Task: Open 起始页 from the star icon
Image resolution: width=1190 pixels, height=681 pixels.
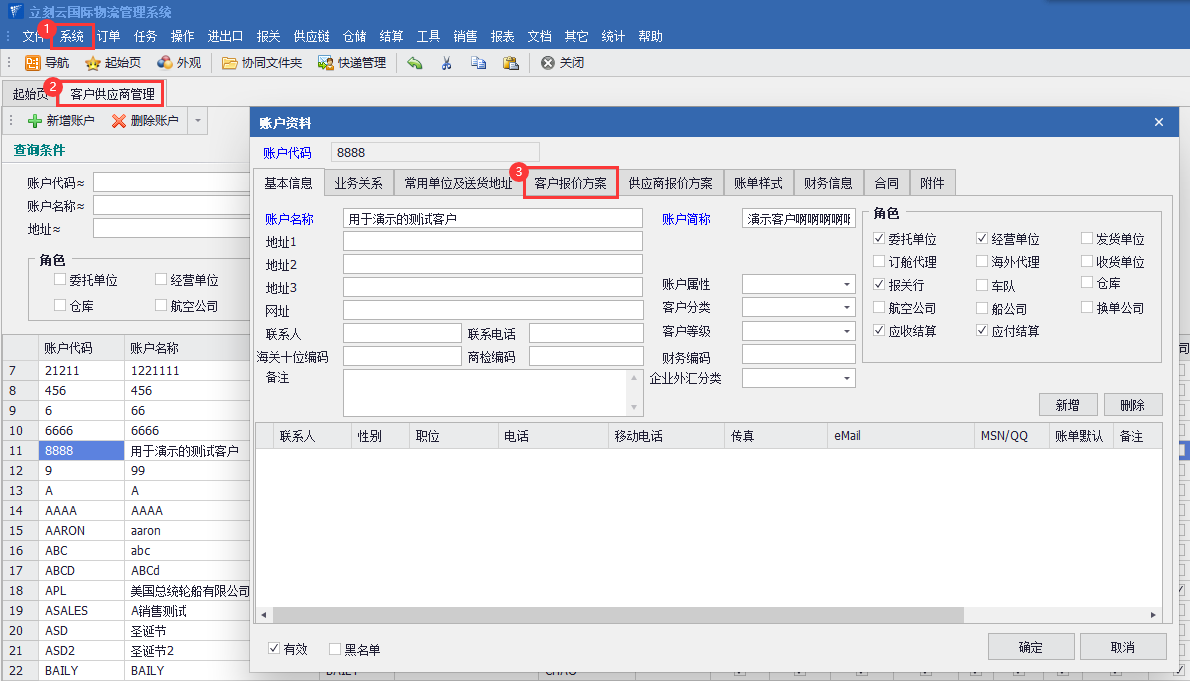Action: pyautogui.click(x=93, y=63)
